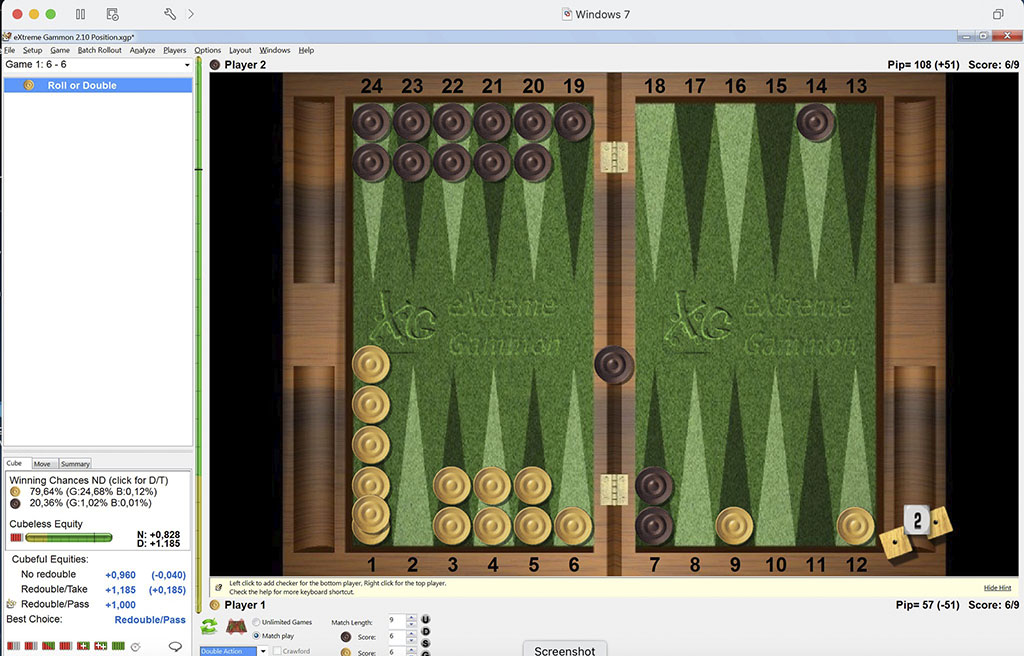Expand the VM toolbar chevron arrow
The width and height of the screenshot is (1024, 656).
click(x=191, y=14)
